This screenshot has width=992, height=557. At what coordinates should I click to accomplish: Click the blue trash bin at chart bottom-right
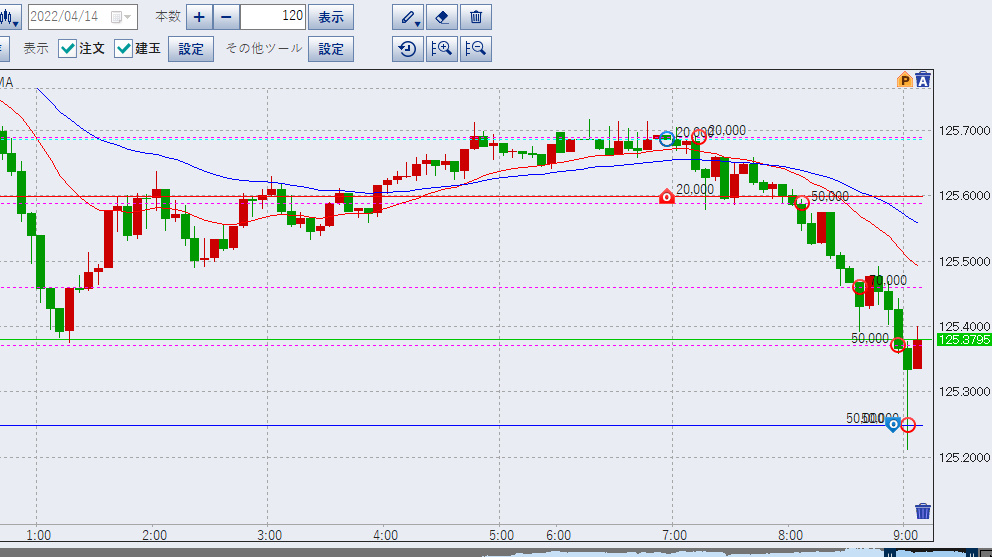(923, 512)
